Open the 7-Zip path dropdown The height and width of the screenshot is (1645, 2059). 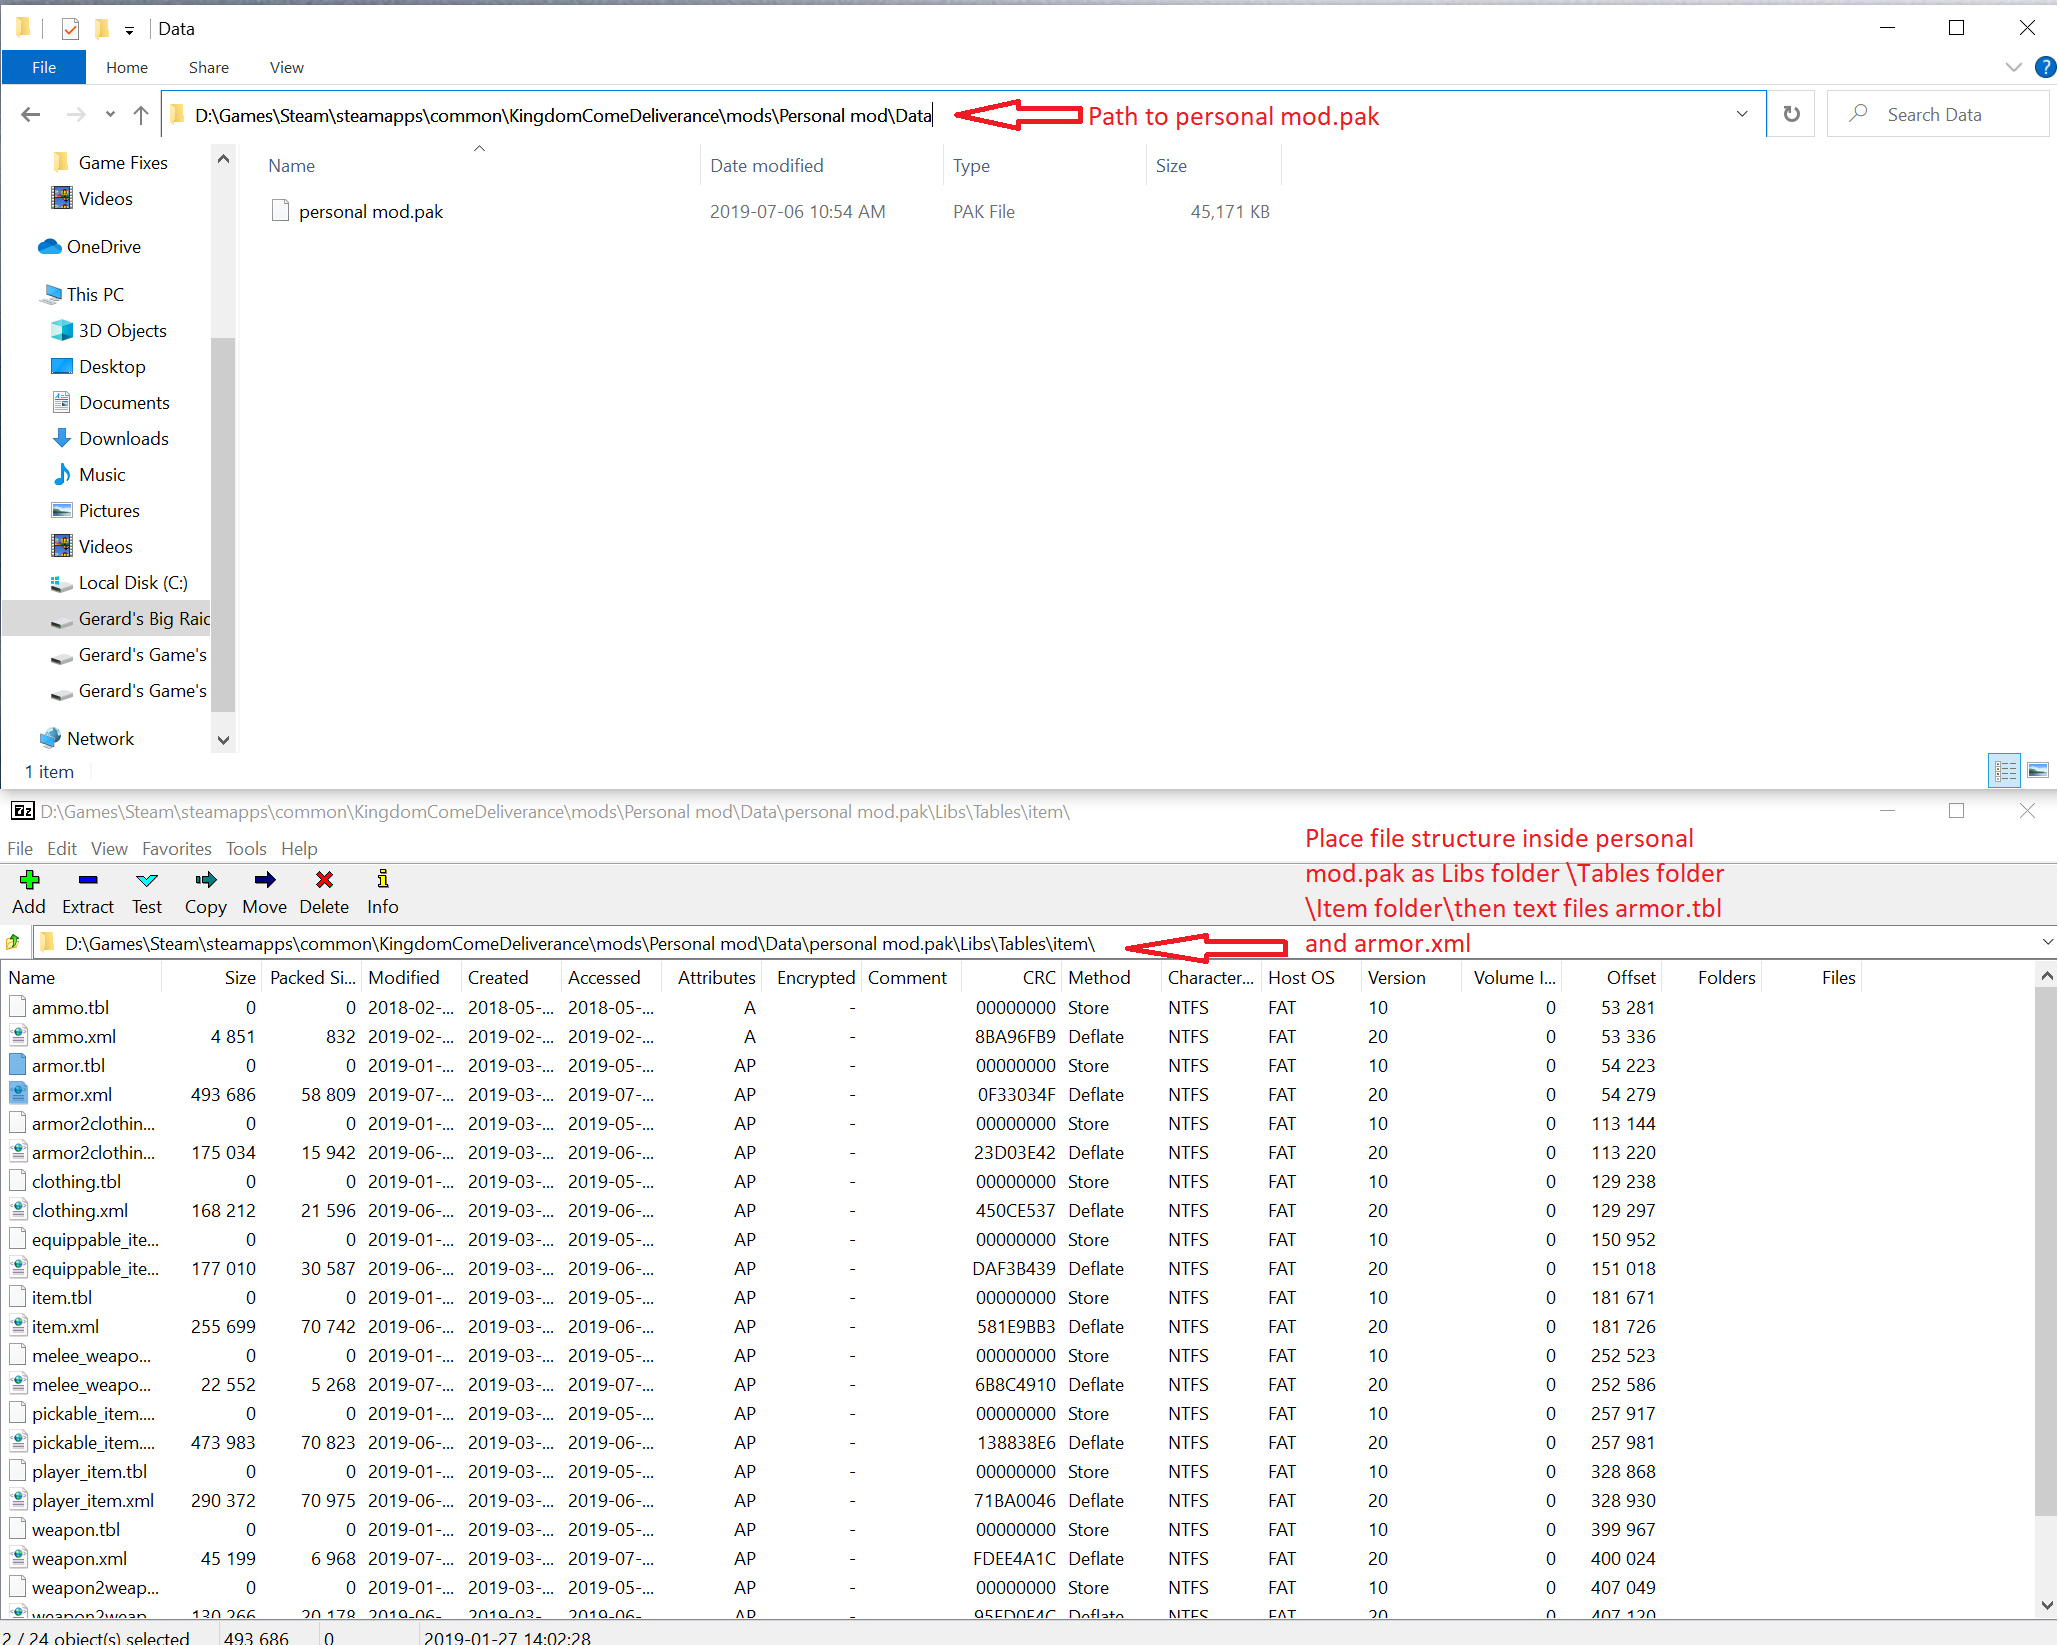2046,943
